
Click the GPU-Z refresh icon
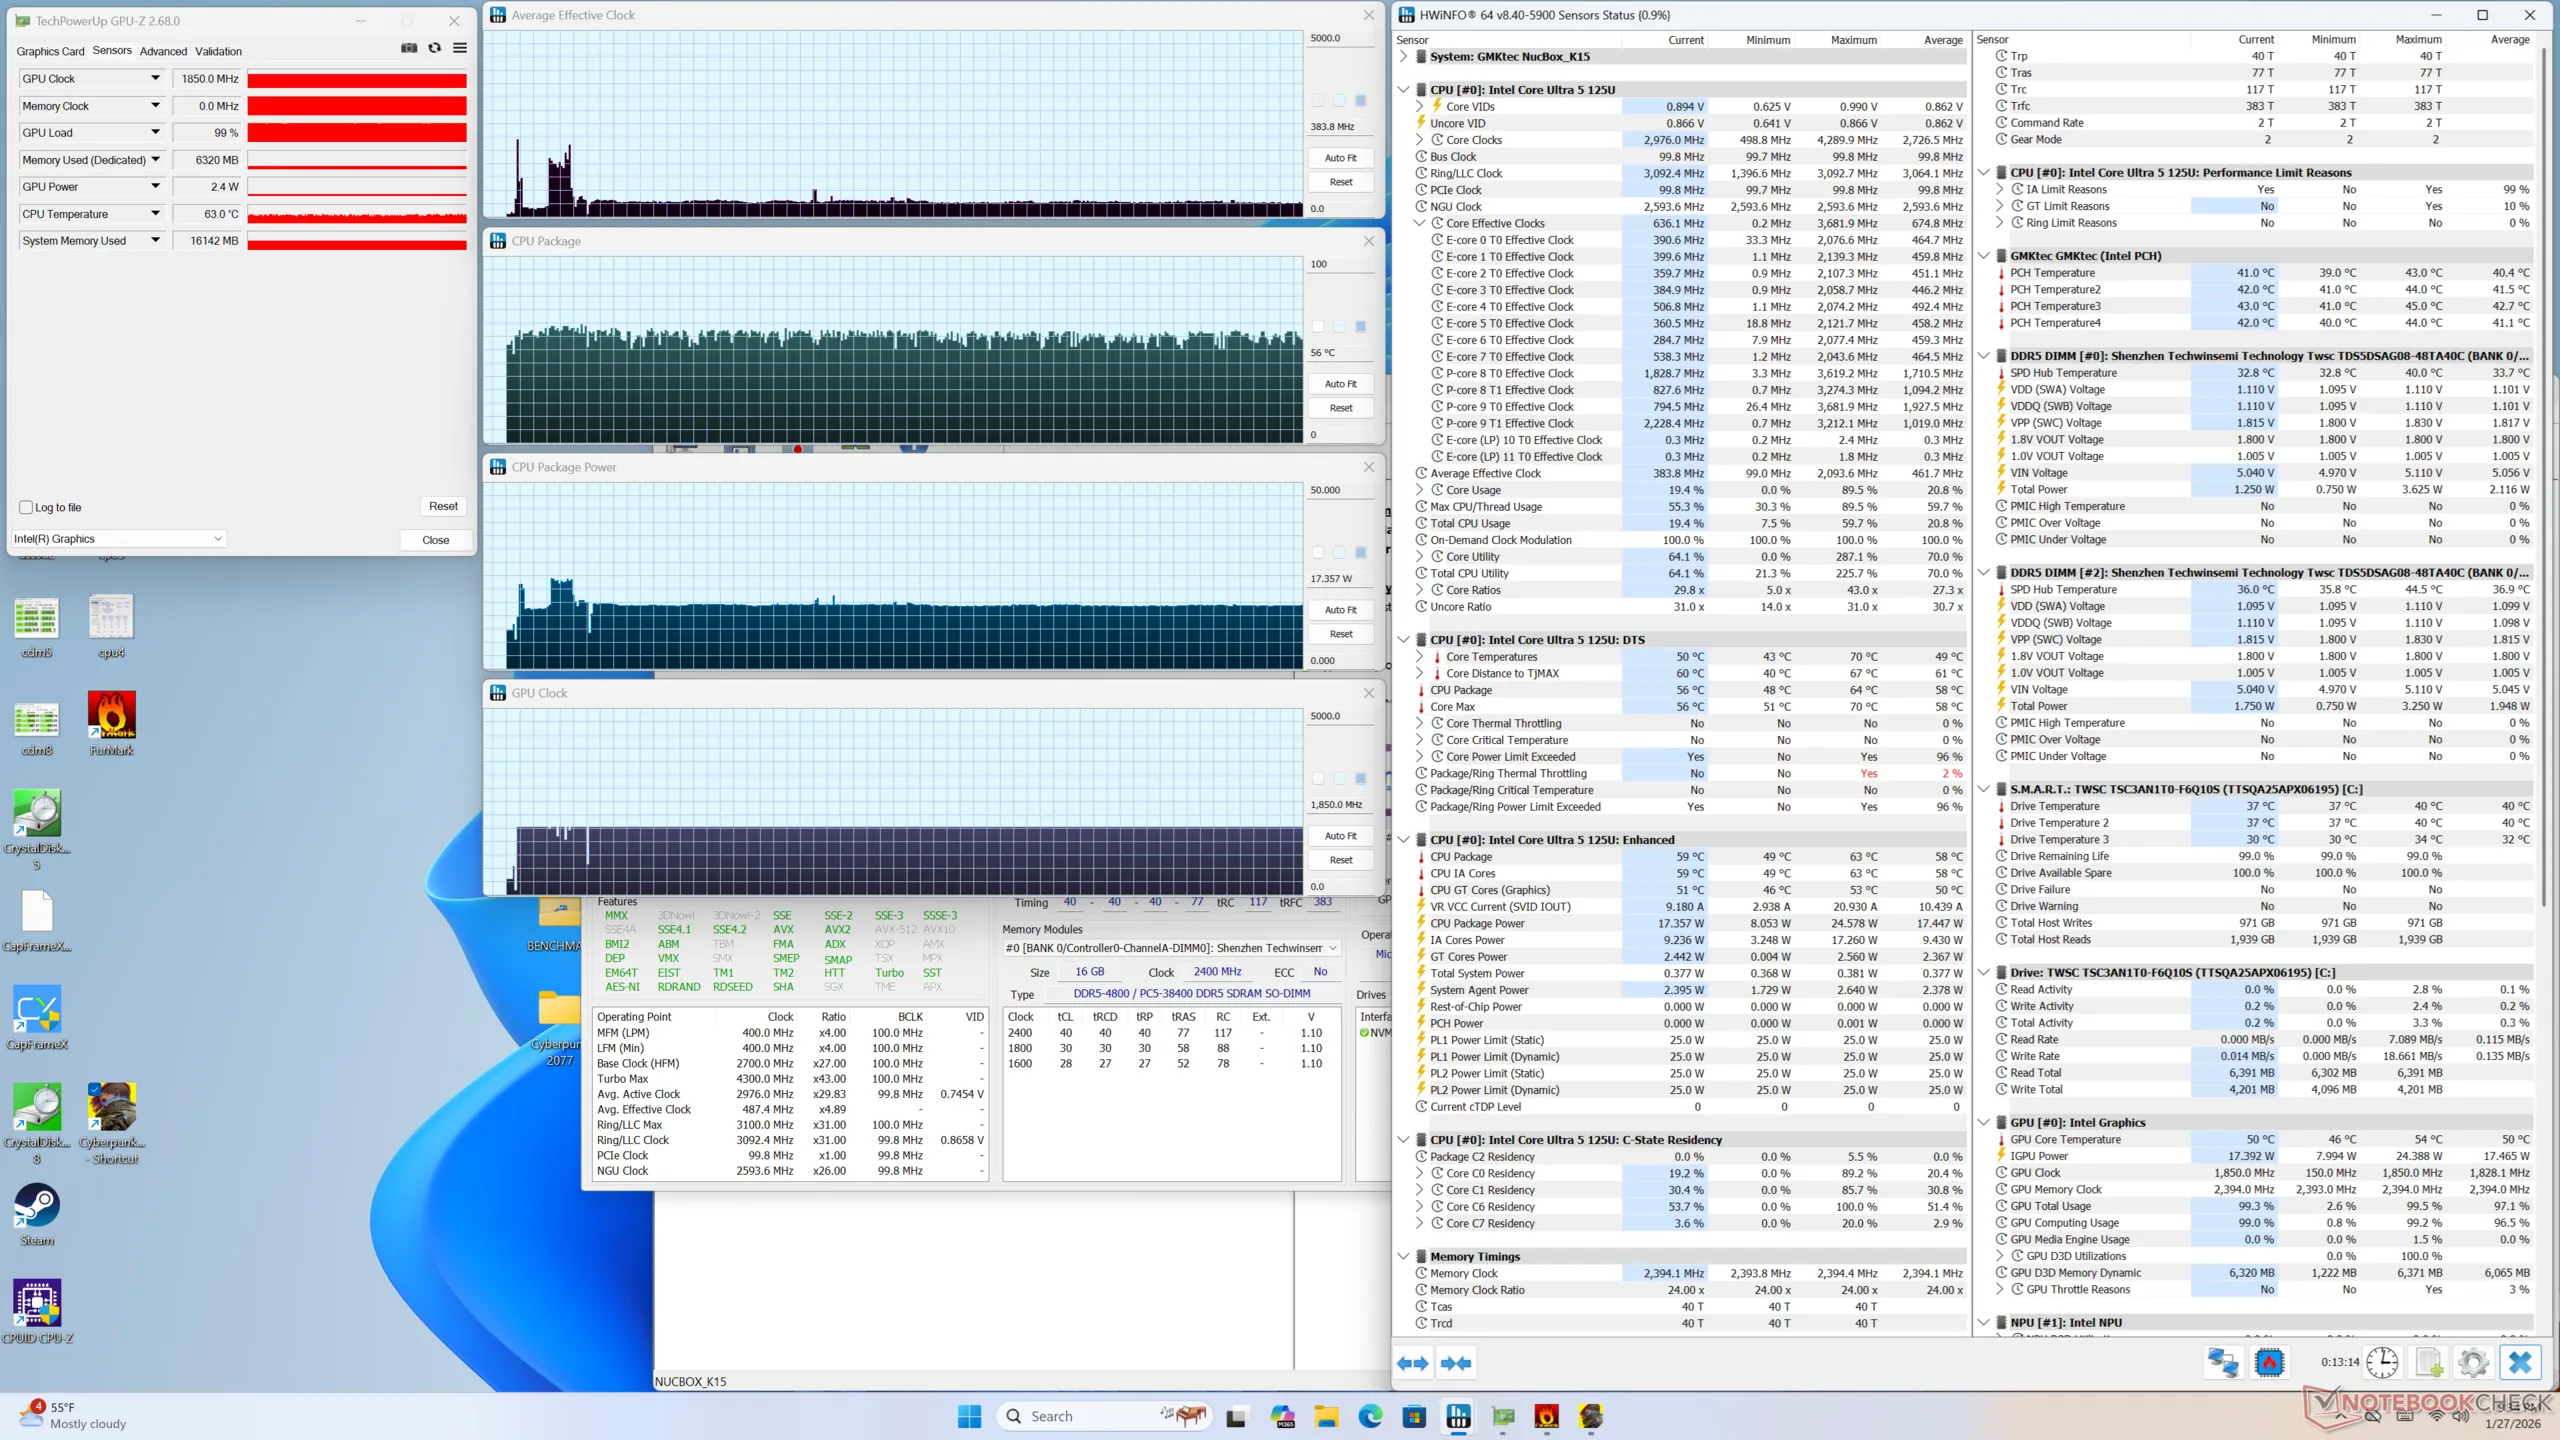(434, 48)
